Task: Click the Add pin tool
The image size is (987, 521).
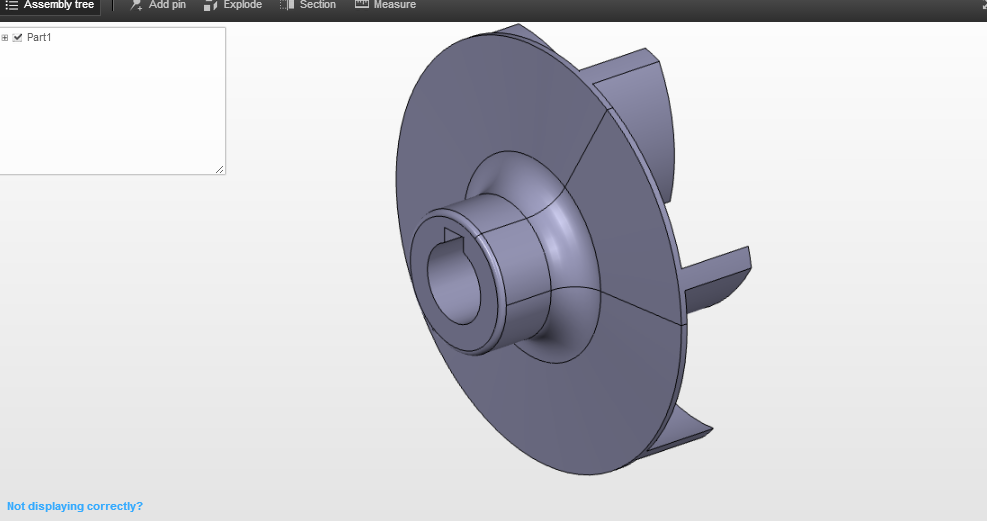Action: (x=158, y=5)
